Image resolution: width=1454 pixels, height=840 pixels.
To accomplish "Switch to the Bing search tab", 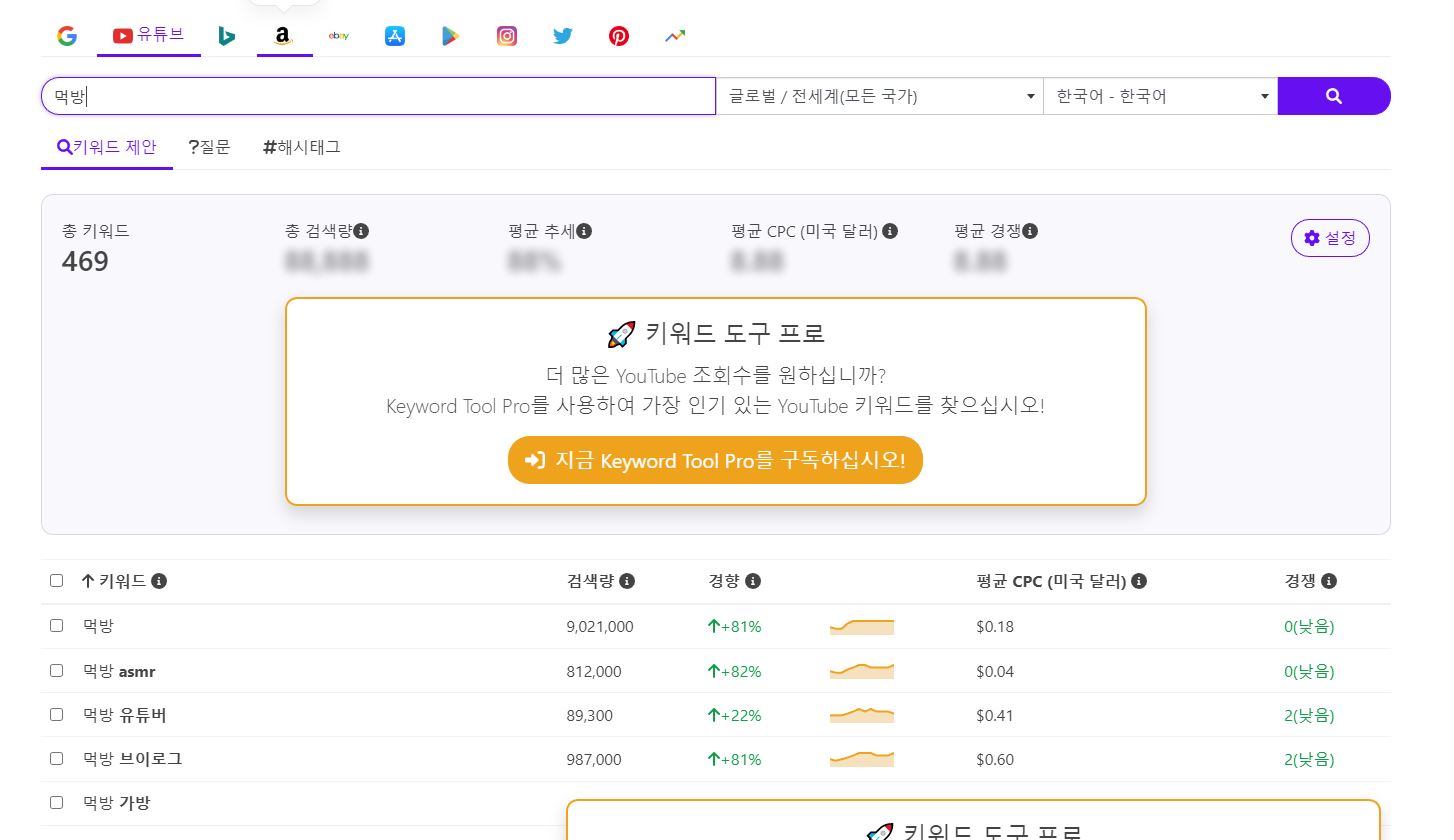I will pyautogui.click(x=227, y=37).
